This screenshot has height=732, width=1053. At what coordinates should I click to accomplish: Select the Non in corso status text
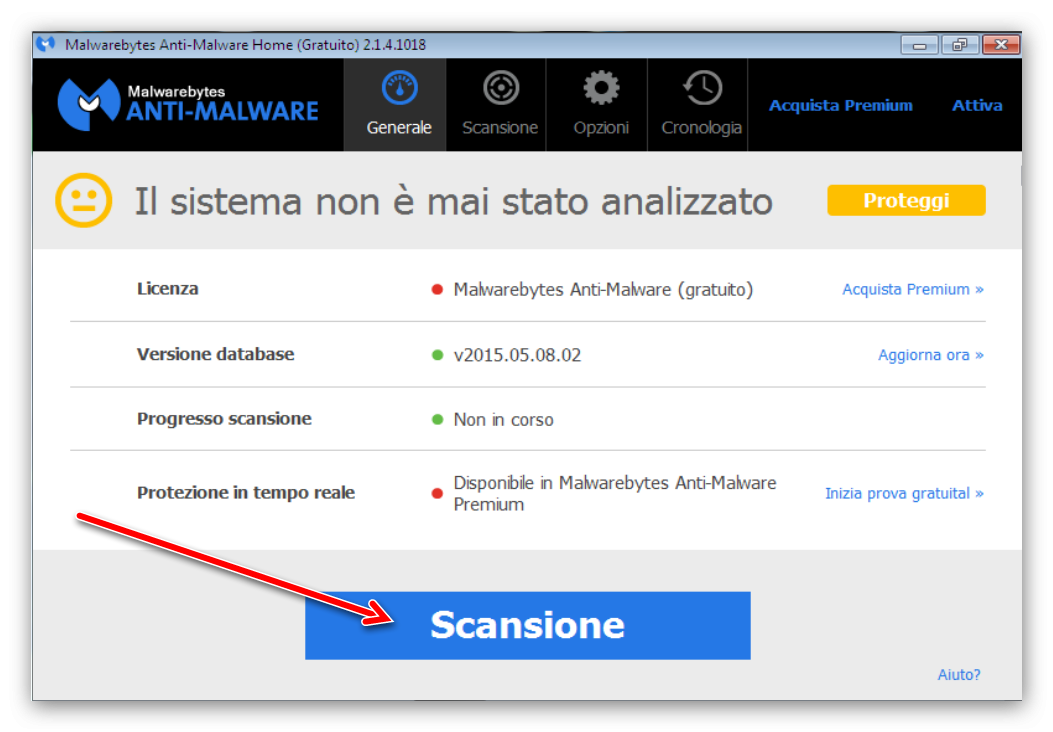[503, 420]
